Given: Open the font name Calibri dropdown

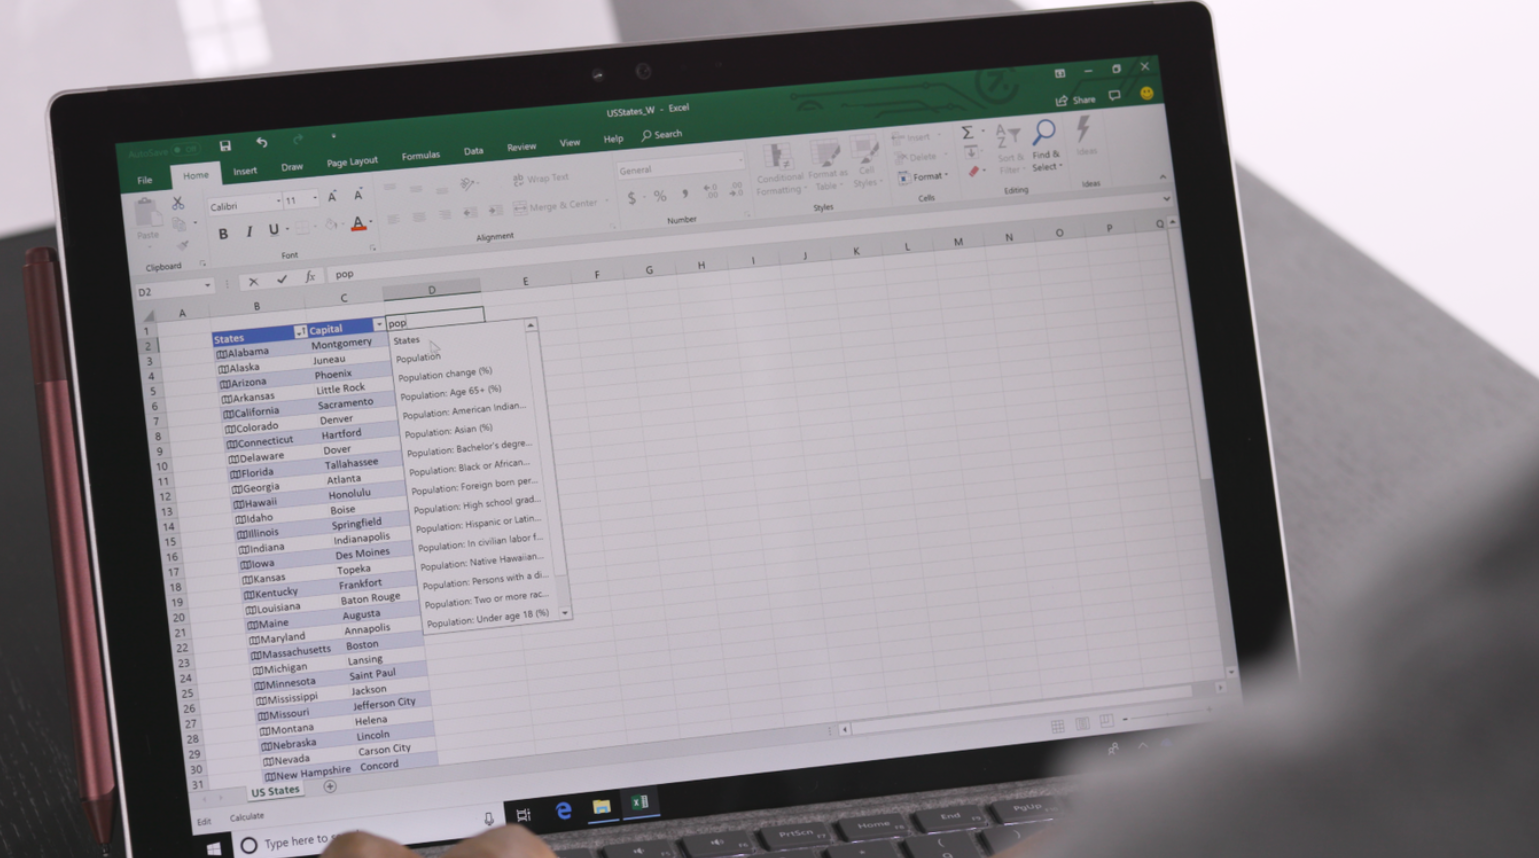Looking at the screenshot, I should click(x=278, y=202).
